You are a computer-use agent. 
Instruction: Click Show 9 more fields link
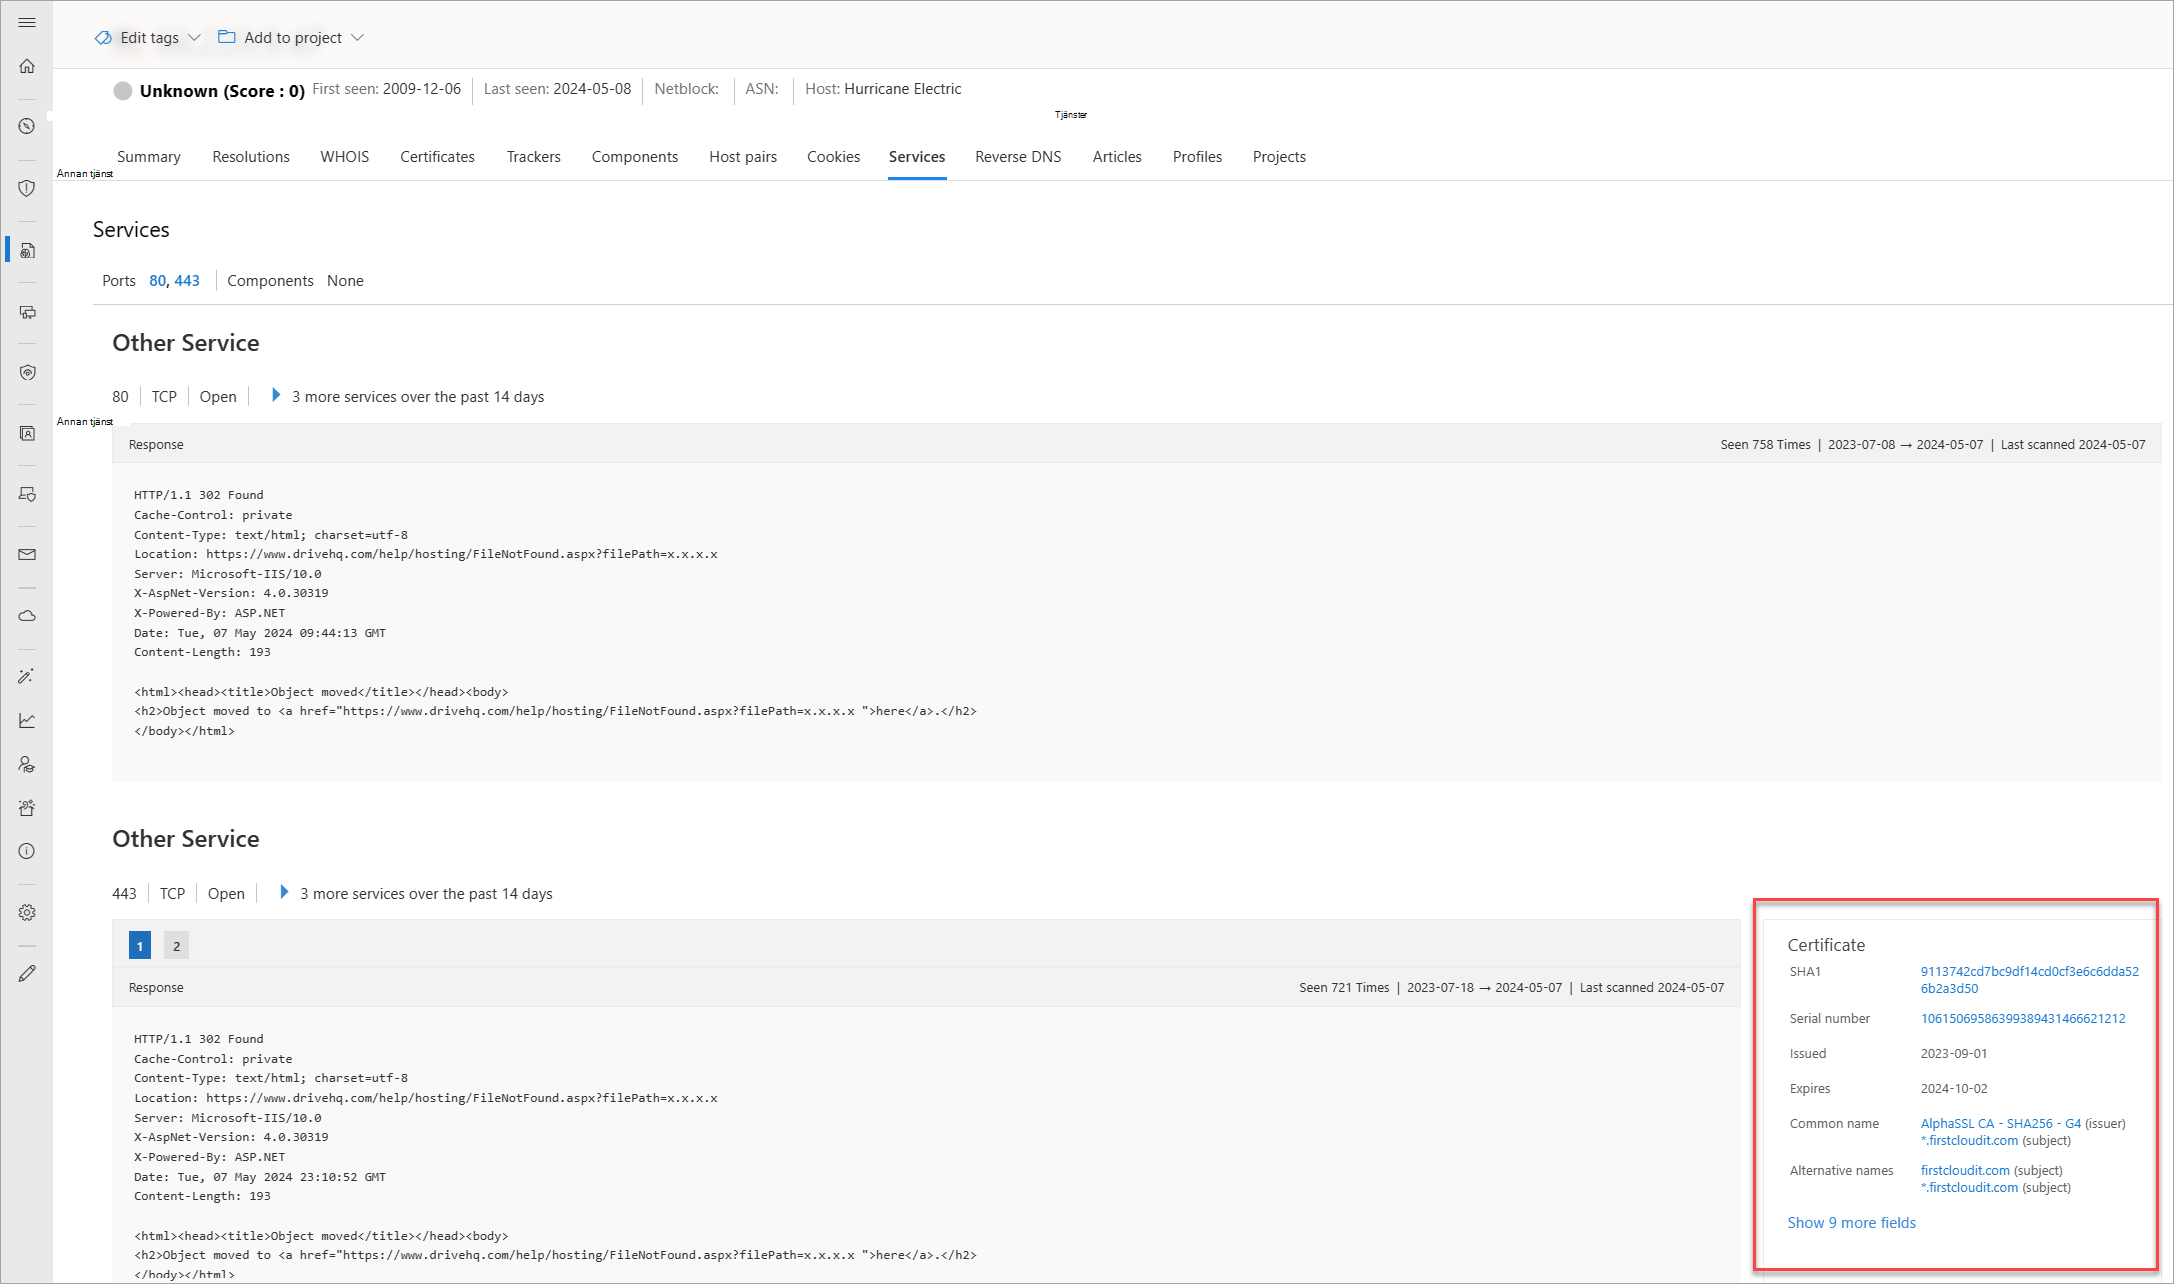1851,1222
